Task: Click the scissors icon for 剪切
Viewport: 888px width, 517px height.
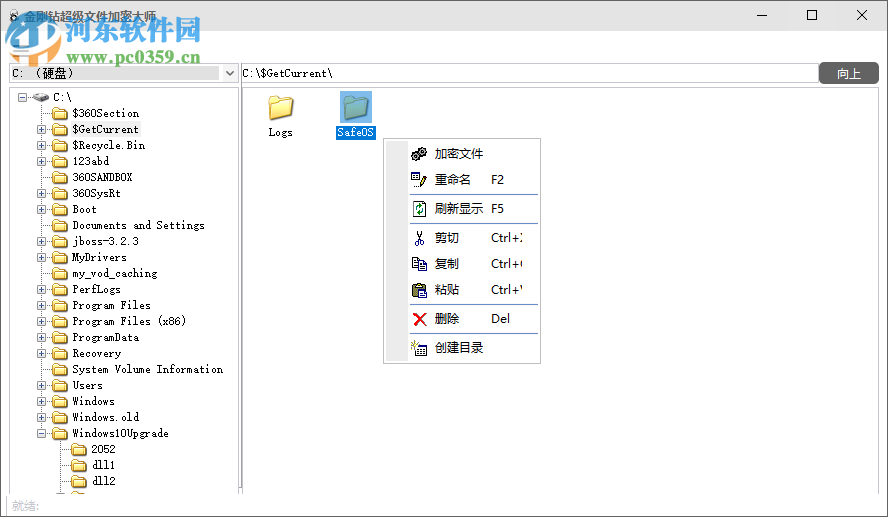Action: pyautogui.click(x=419, y=238)
